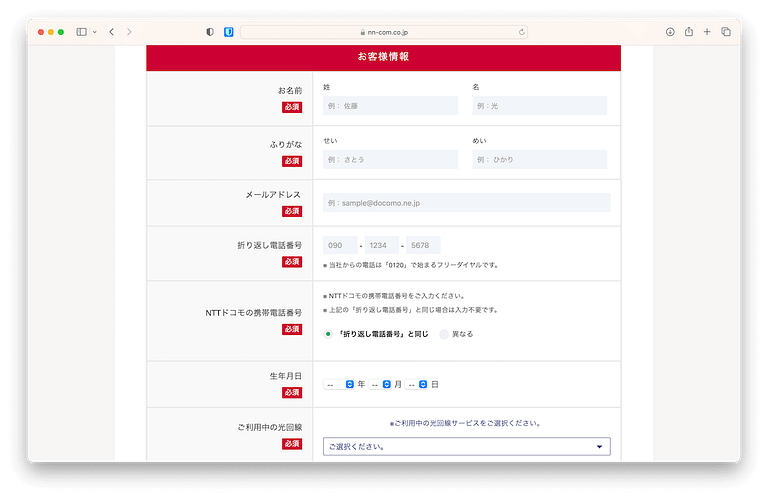The height and width of the screenshot is (499, 768).
Task: Click the 姓 surname input field
Action: click(390, 106)
